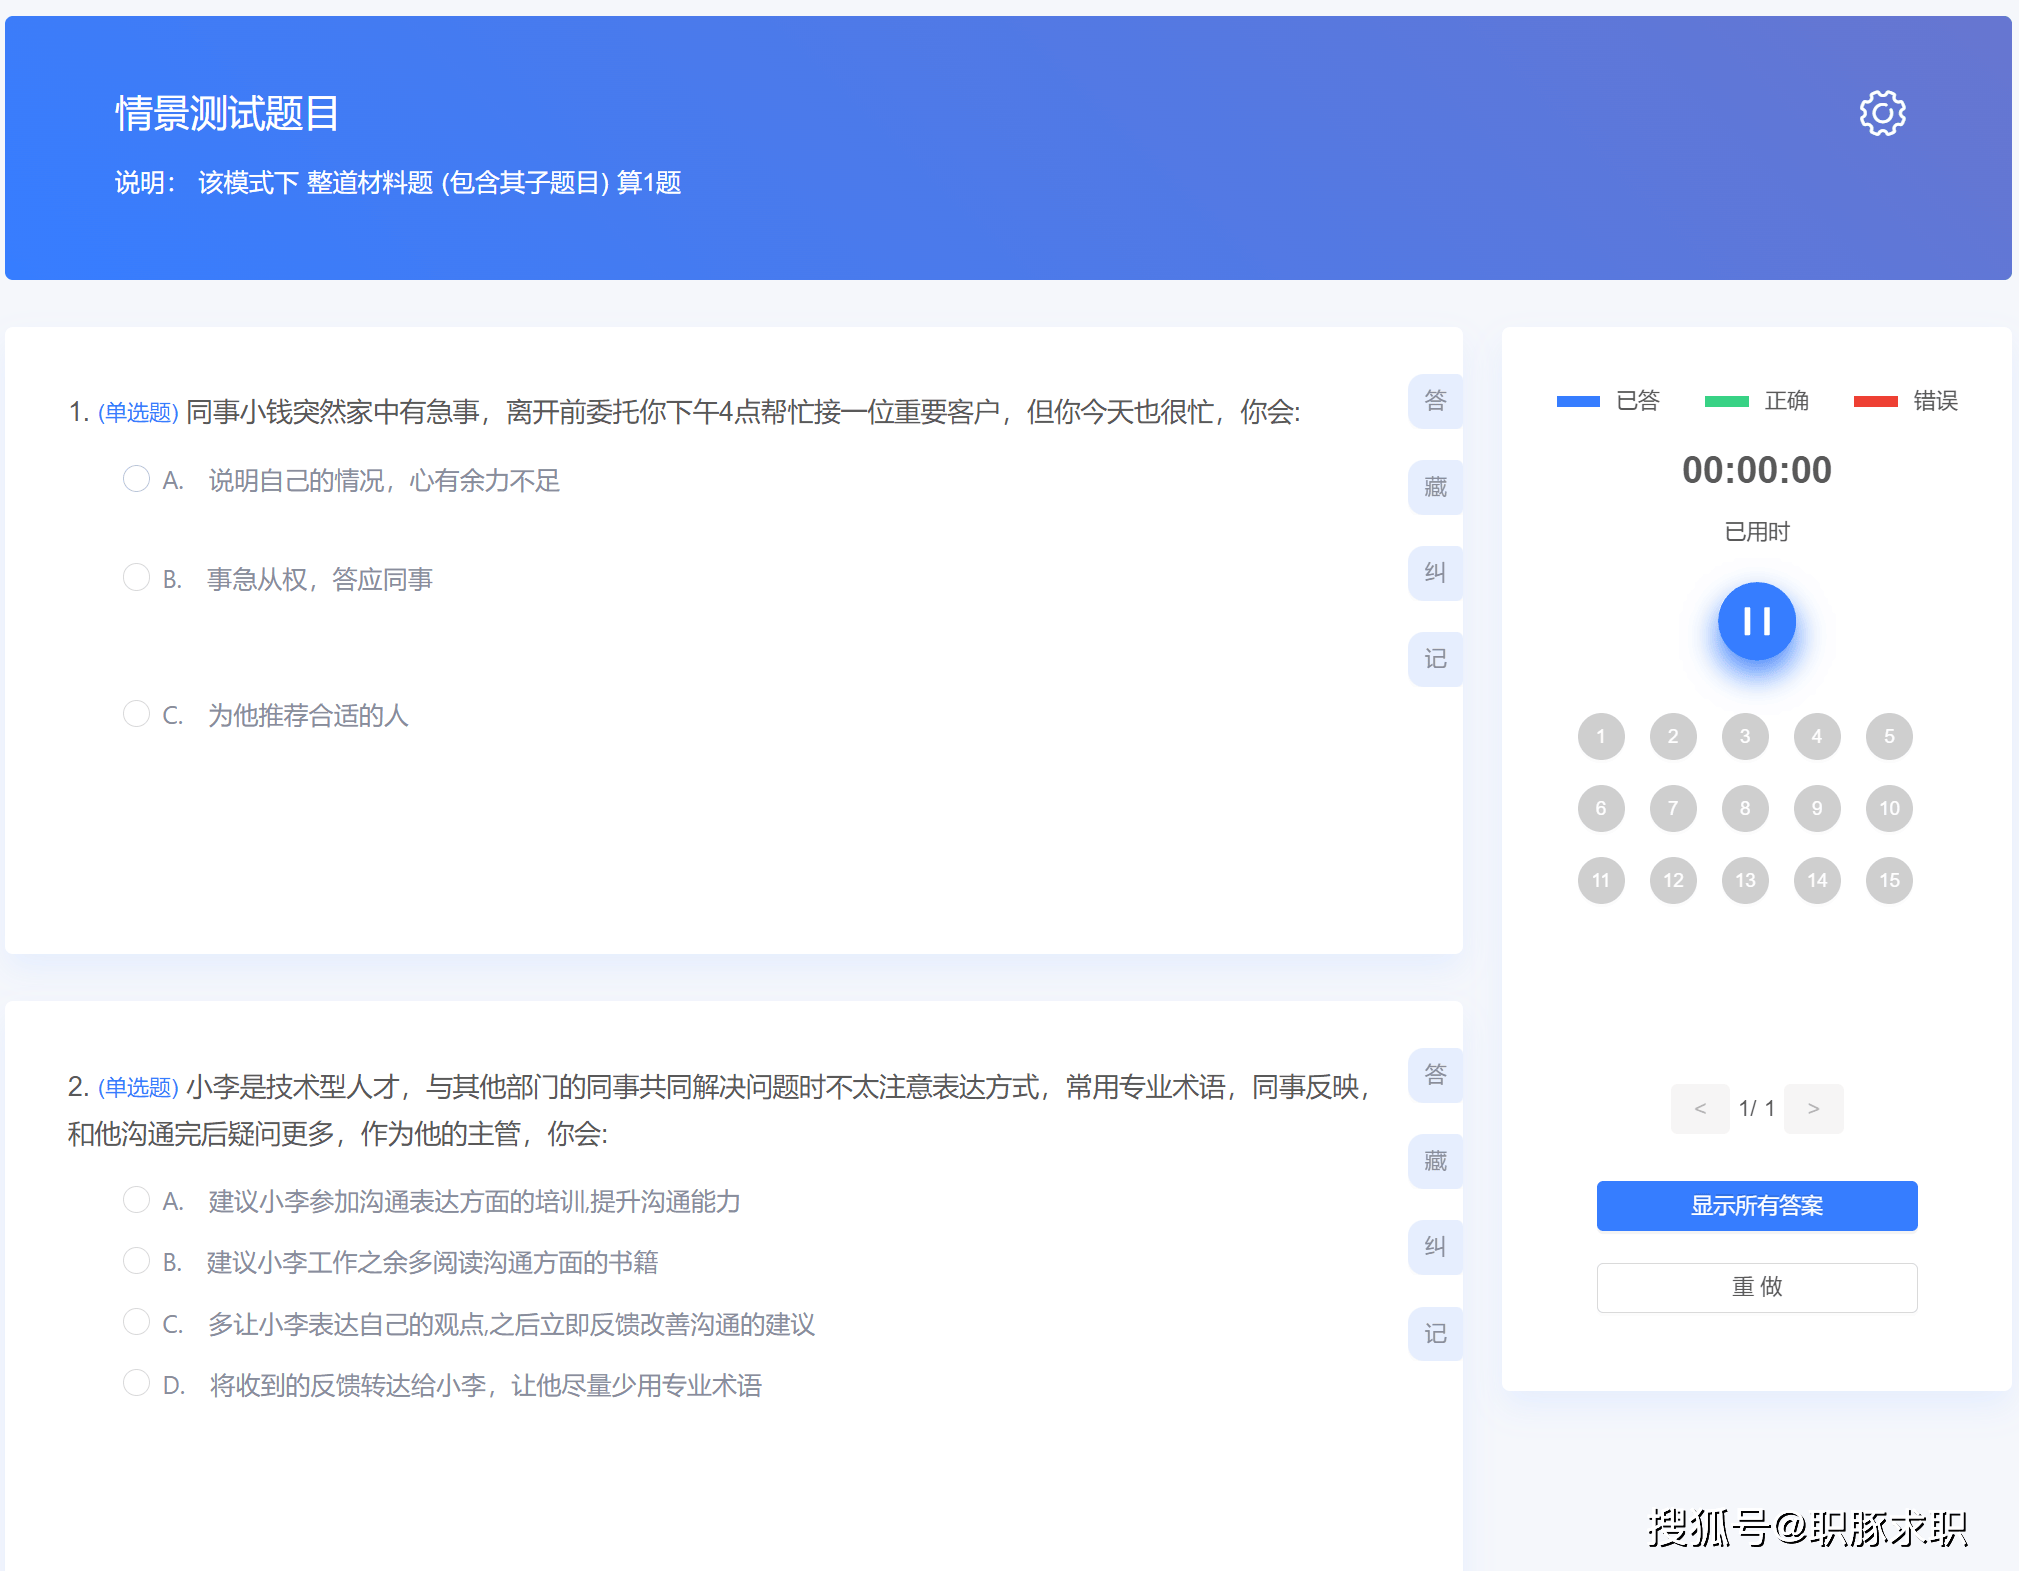
Task: Click the 答 answer icon for question 1
Action: (1435, 401)
